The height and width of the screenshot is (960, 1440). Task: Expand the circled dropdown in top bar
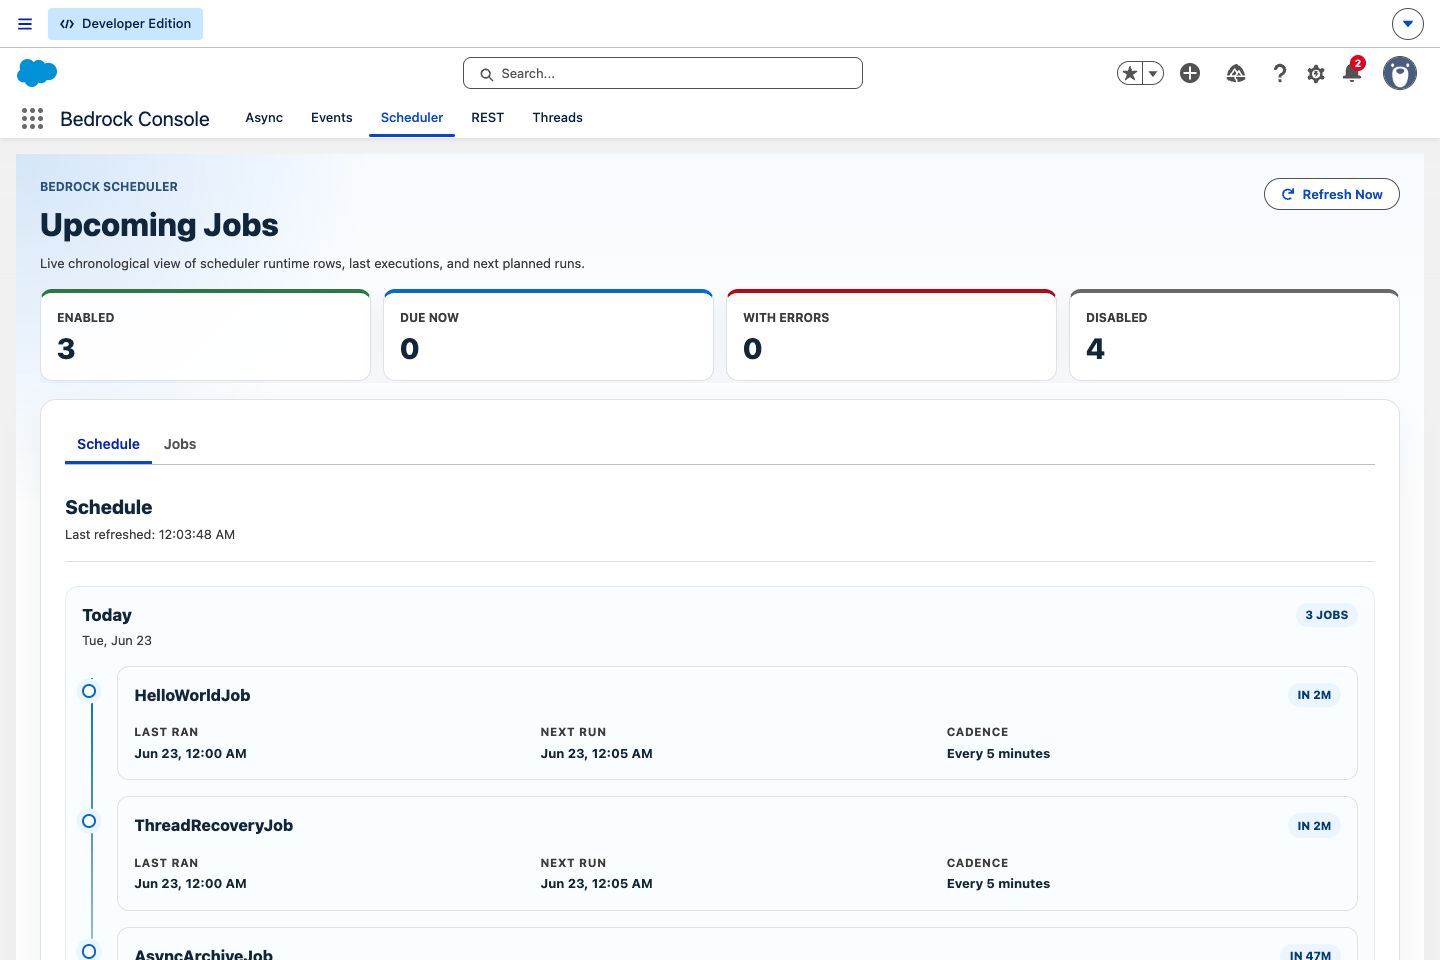click(1408, 24)
